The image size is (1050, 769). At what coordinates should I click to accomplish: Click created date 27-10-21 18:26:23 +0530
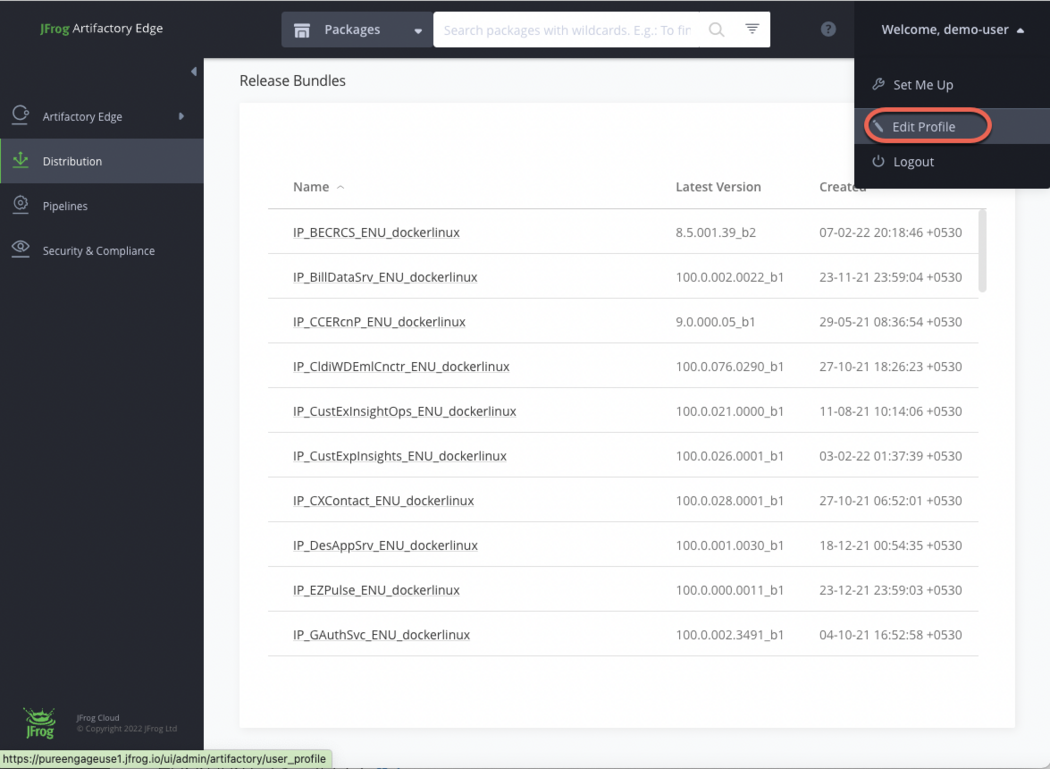[891, 367]
